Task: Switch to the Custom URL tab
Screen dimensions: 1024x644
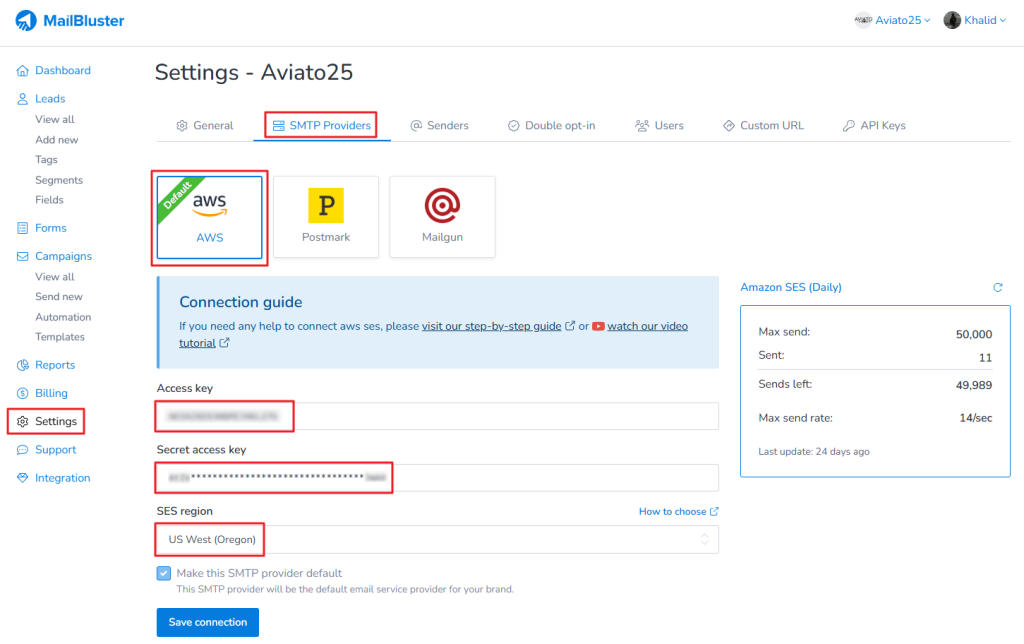Action: click(x=763, y=125)
